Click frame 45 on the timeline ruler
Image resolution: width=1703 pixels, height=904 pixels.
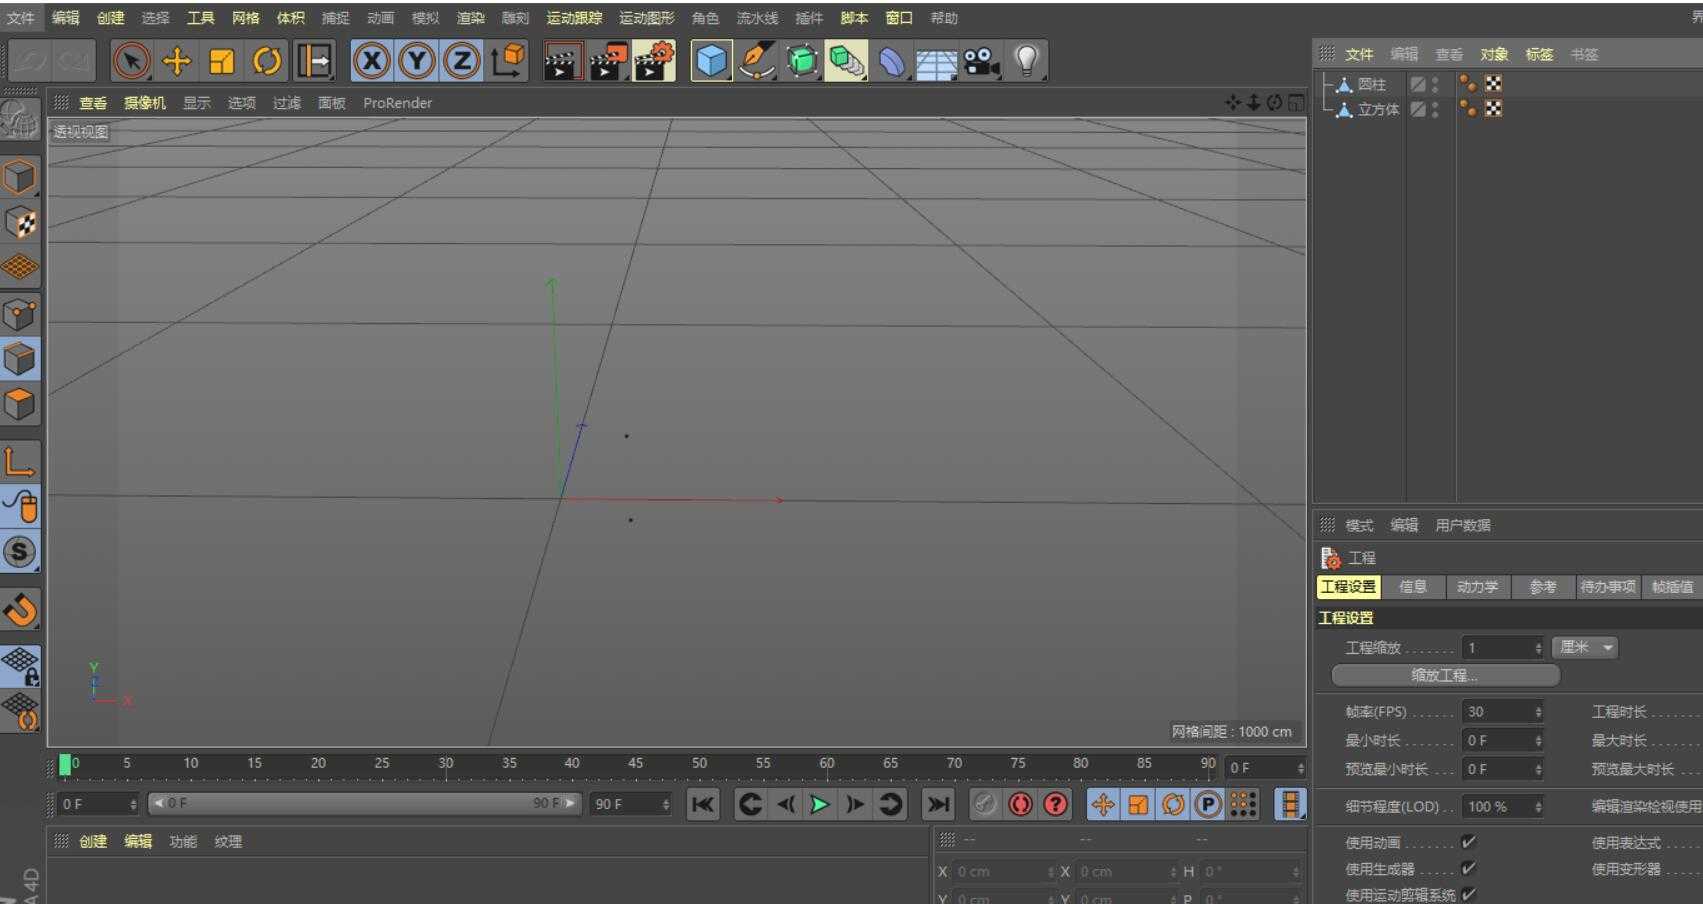(x=635, y=764)
